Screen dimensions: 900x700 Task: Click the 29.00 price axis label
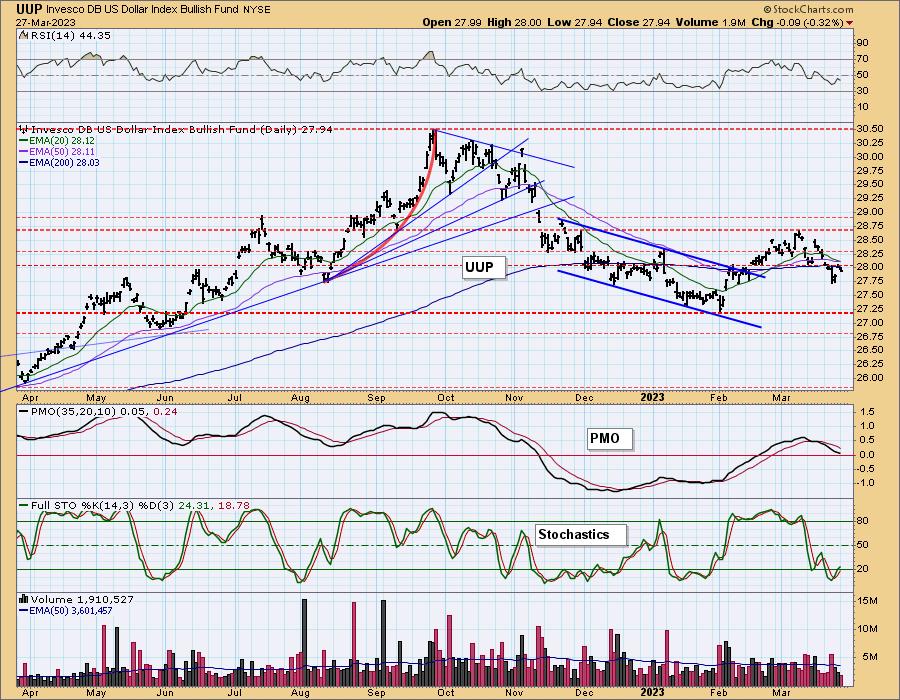[x=870, y=212]
